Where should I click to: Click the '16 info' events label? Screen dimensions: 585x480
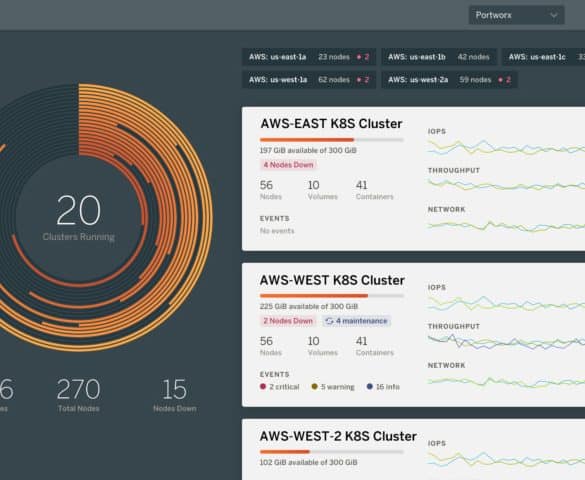pos(388,387)
